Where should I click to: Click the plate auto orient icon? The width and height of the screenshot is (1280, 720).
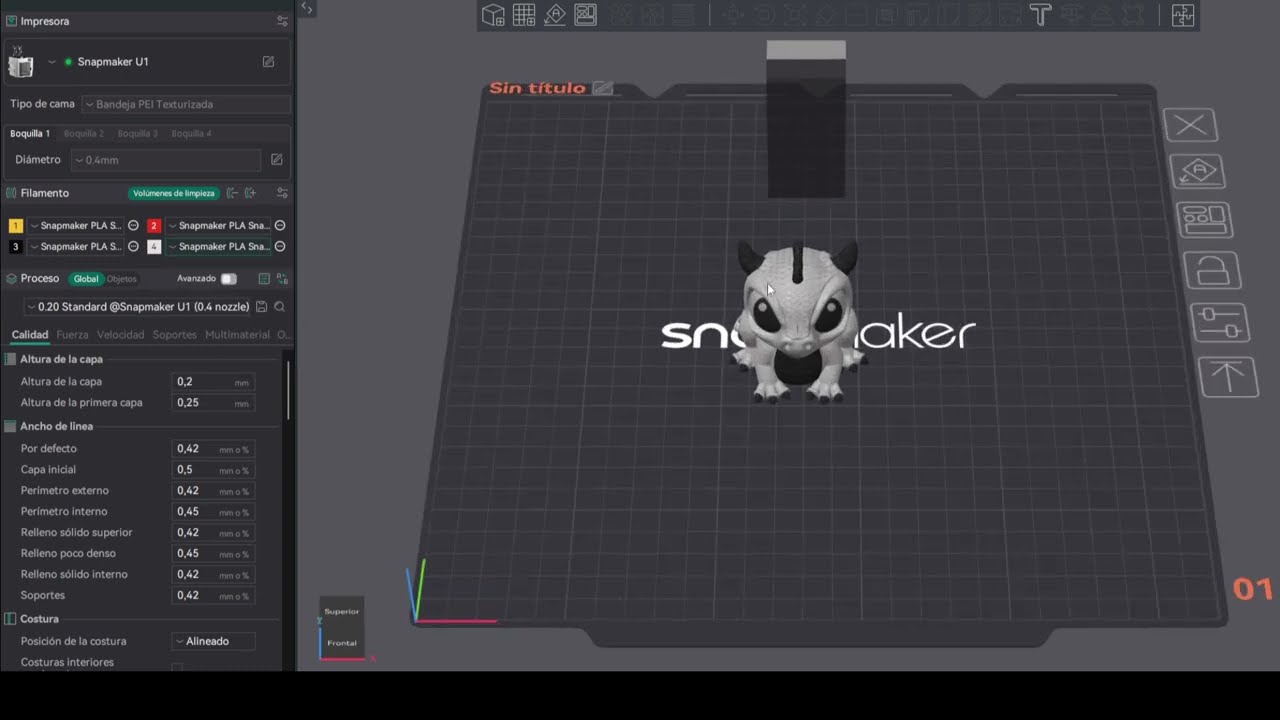1198,172
